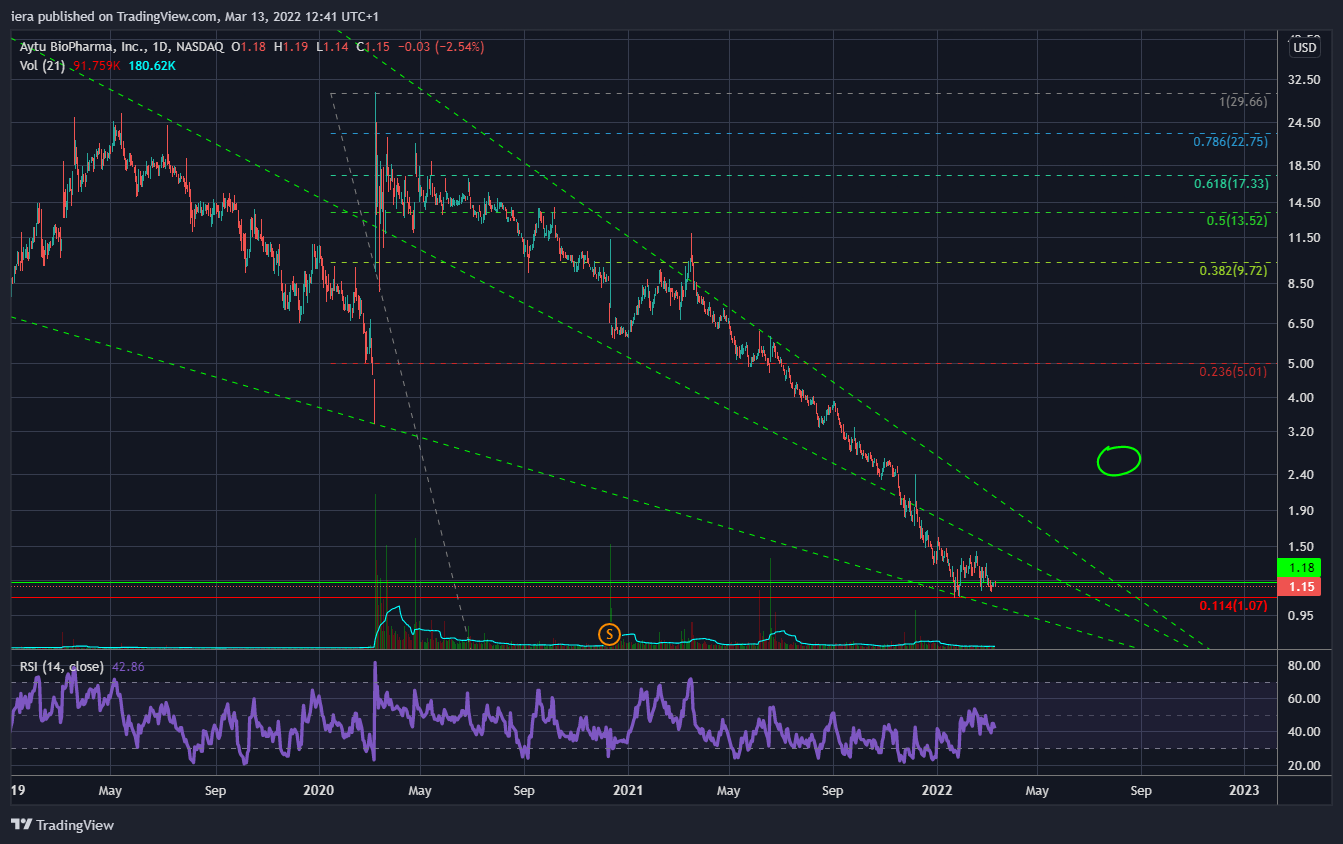The image size is (1343, 844).
Task: Select the low value L1.14
Action: point(333,47)
